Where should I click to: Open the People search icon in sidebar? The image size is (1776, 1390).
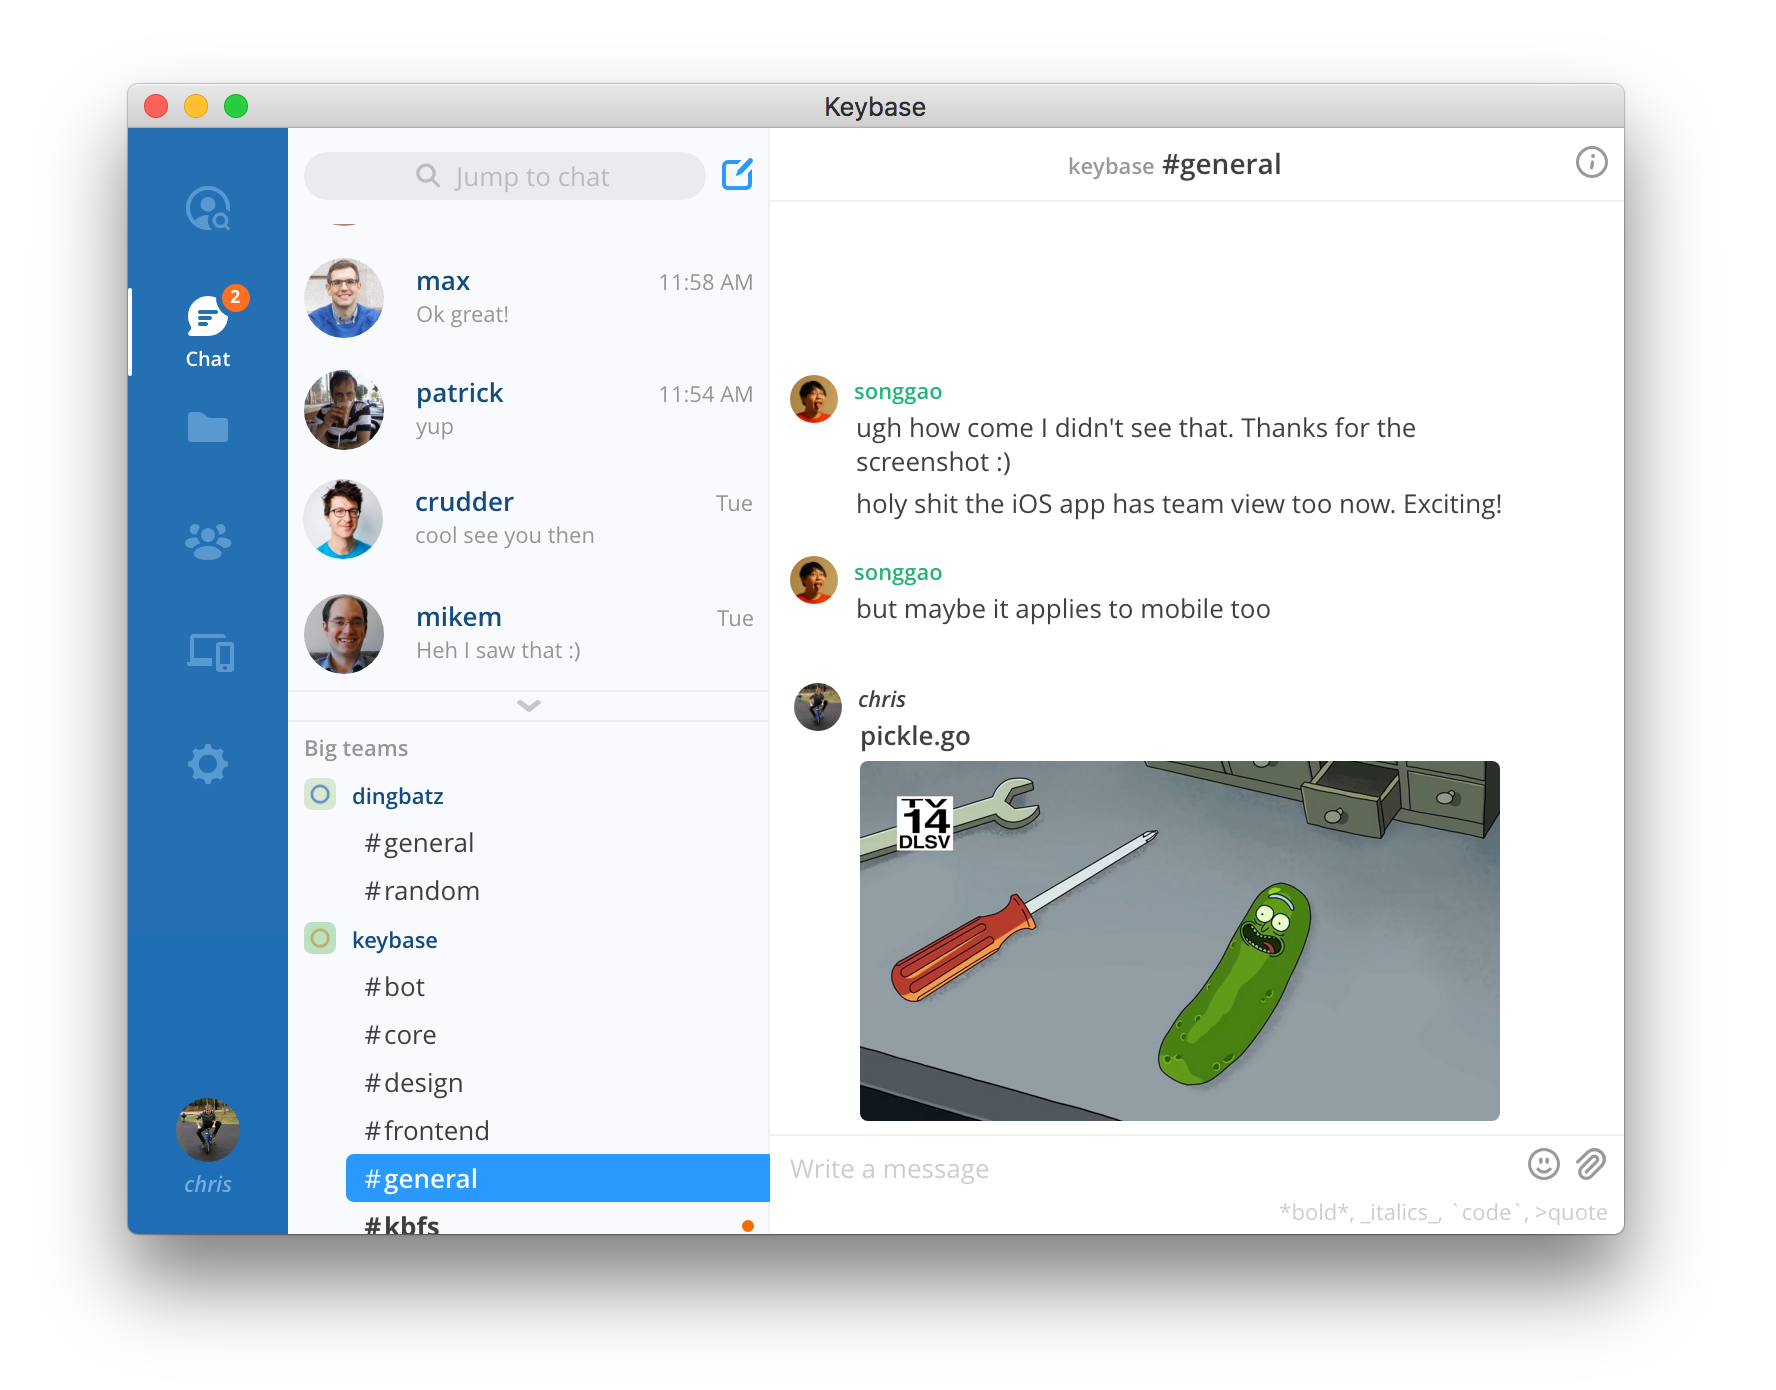click(x=208, y=208)
